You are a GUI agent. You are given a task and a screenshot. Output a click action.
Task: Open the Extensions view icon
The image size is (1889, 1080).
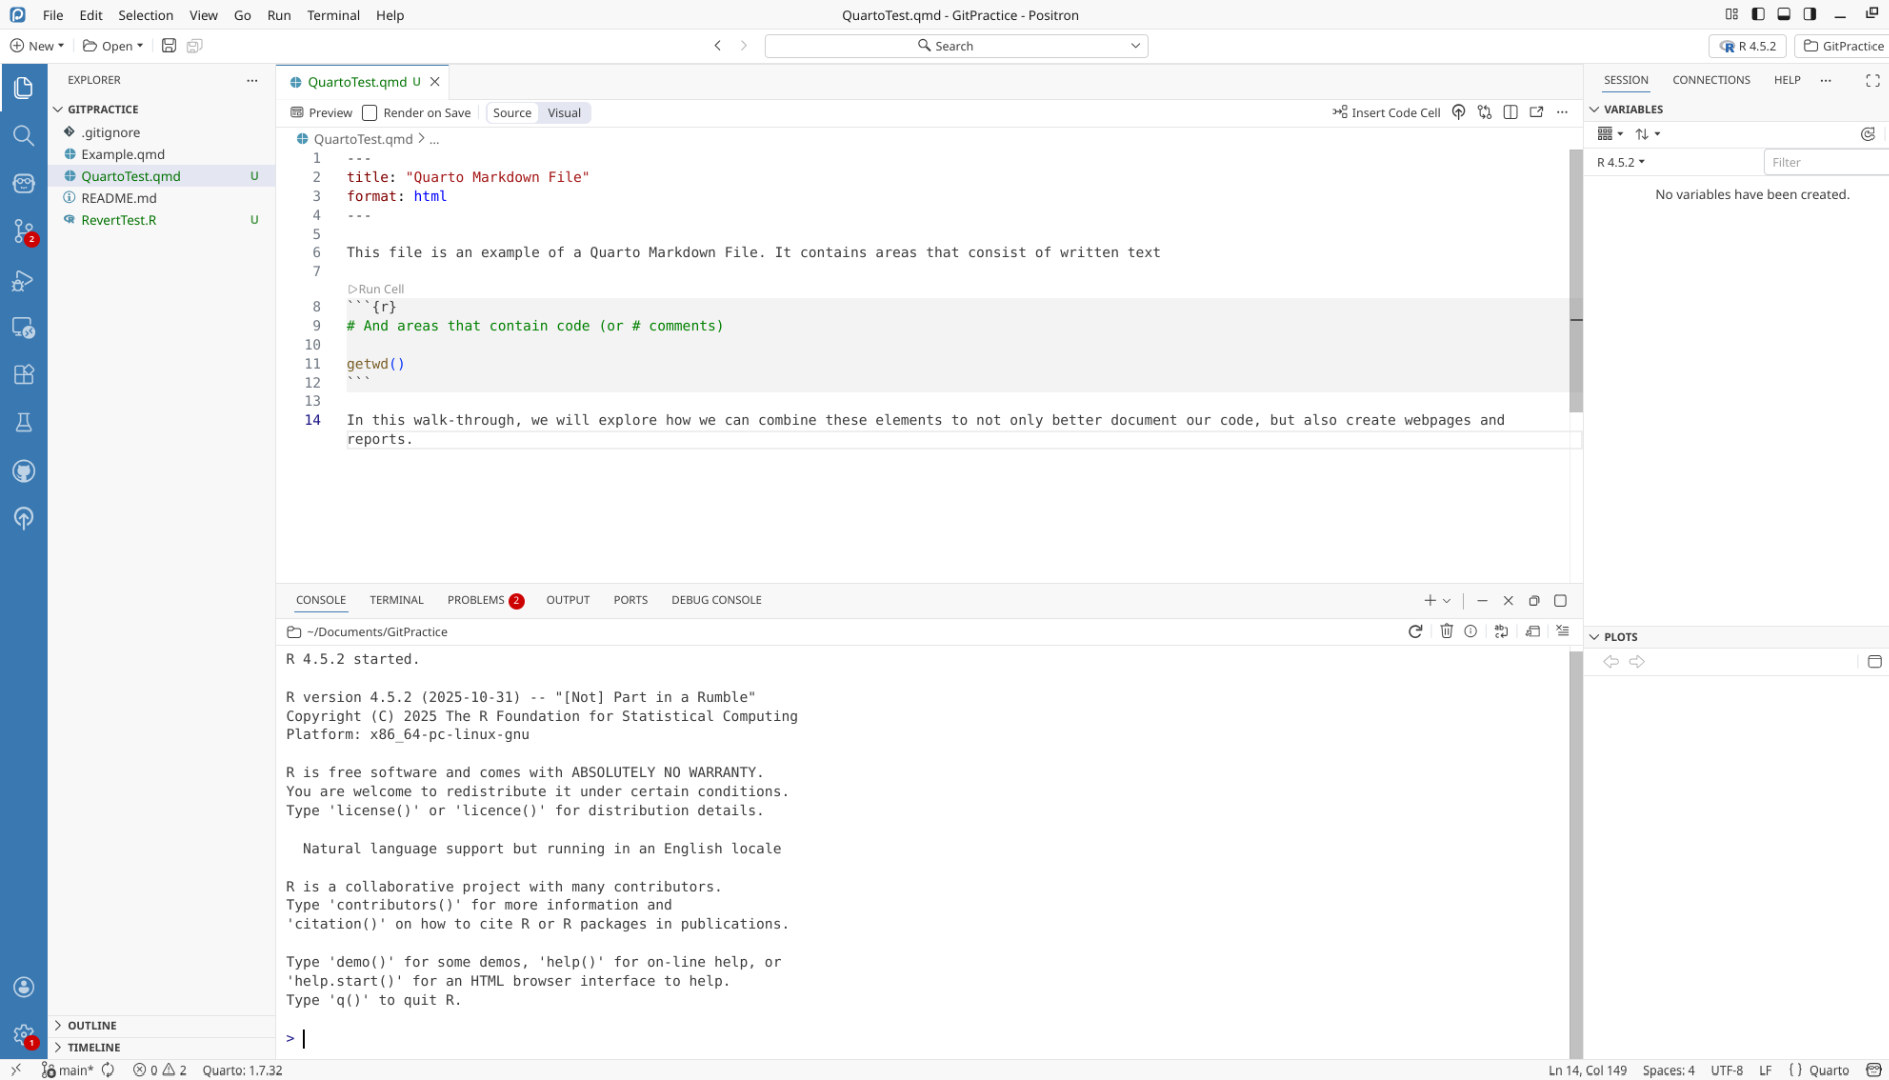[23, 375]
